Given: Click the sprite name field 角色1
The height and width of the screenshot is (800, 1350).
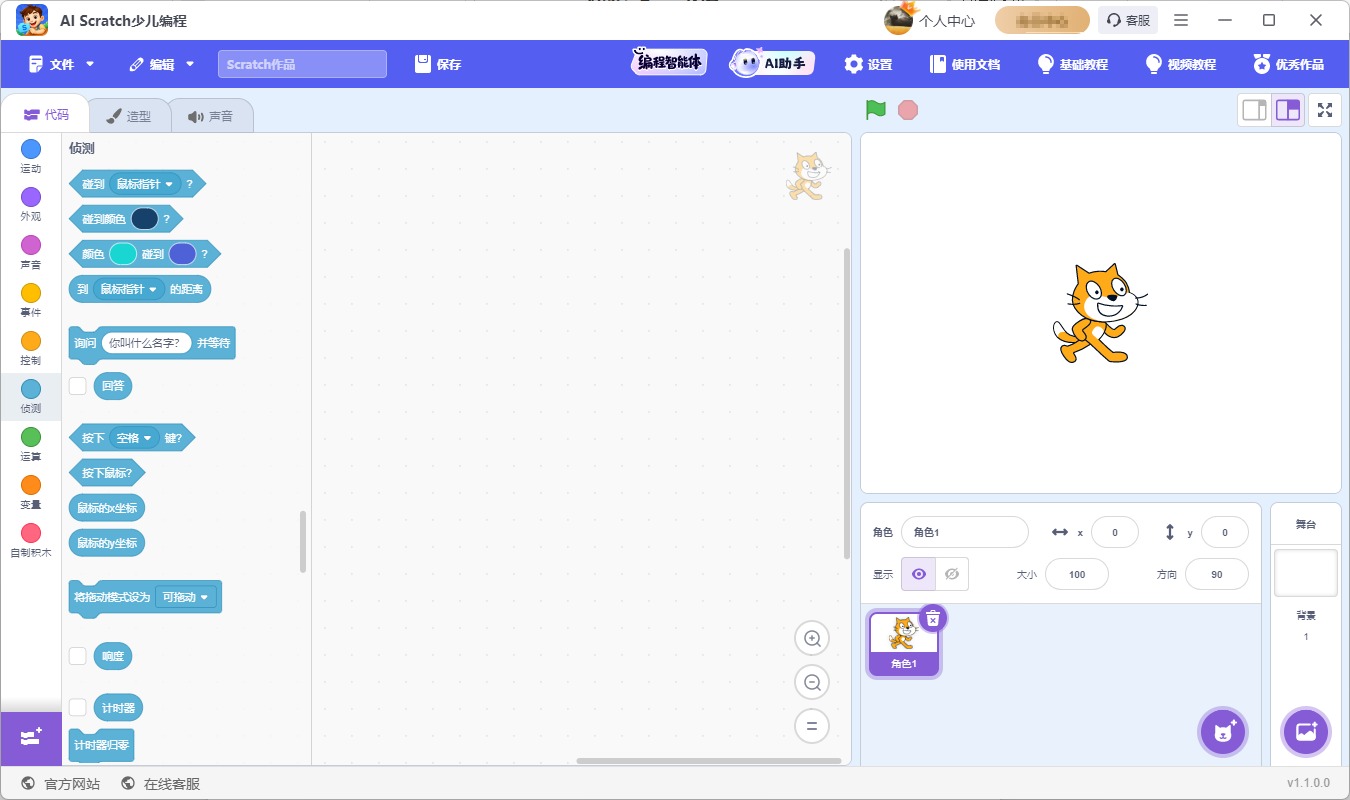Looking at the screenshot, I should click(964, 532).
